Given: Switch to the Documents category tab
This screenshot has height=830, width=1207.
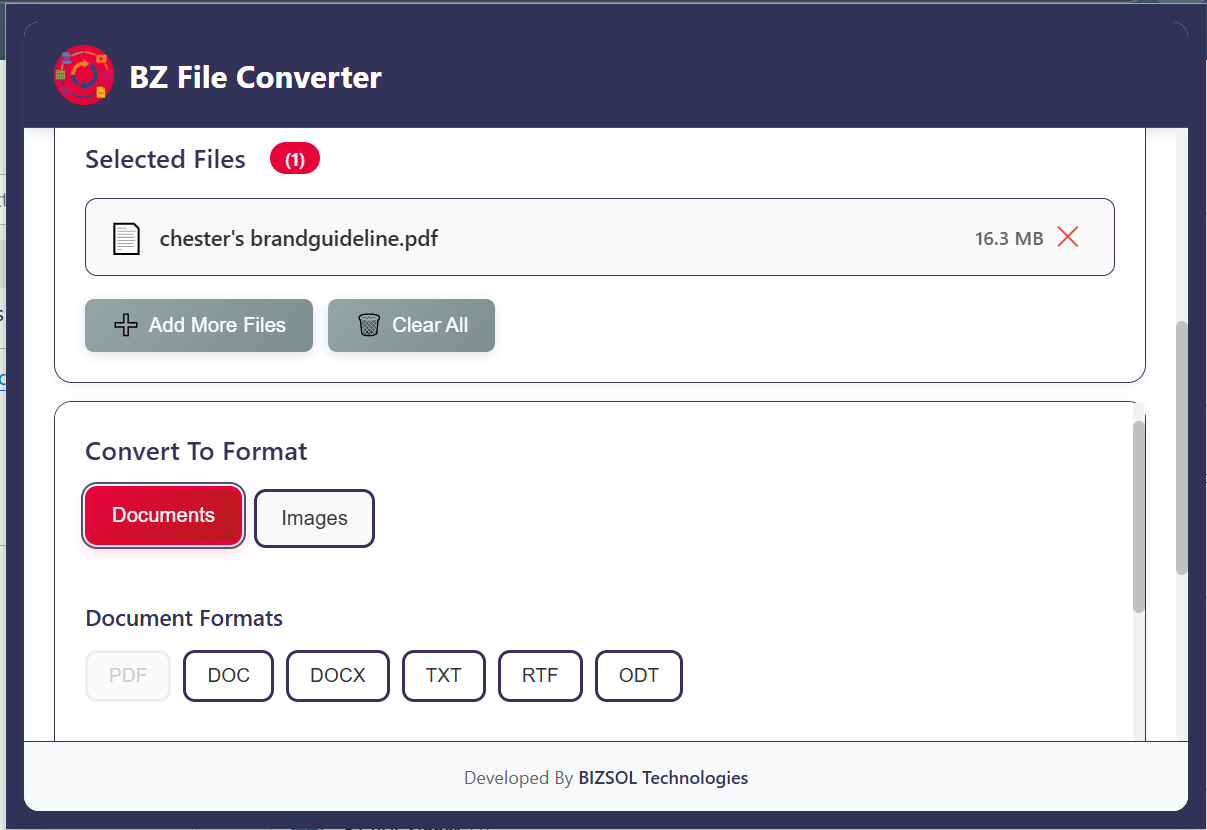Looking at the screenshot, I should click(x=164, y=516).
